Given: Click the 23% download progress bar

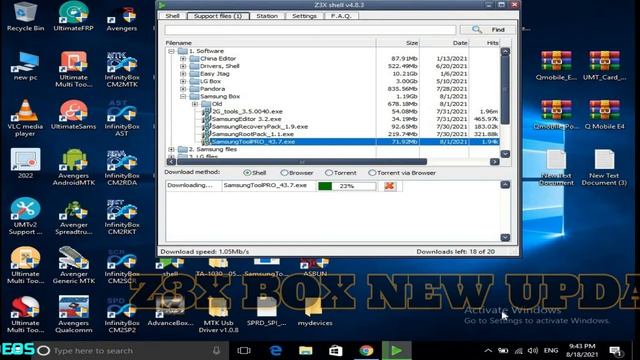Looking at the screenshot, I should click(347, 186).
